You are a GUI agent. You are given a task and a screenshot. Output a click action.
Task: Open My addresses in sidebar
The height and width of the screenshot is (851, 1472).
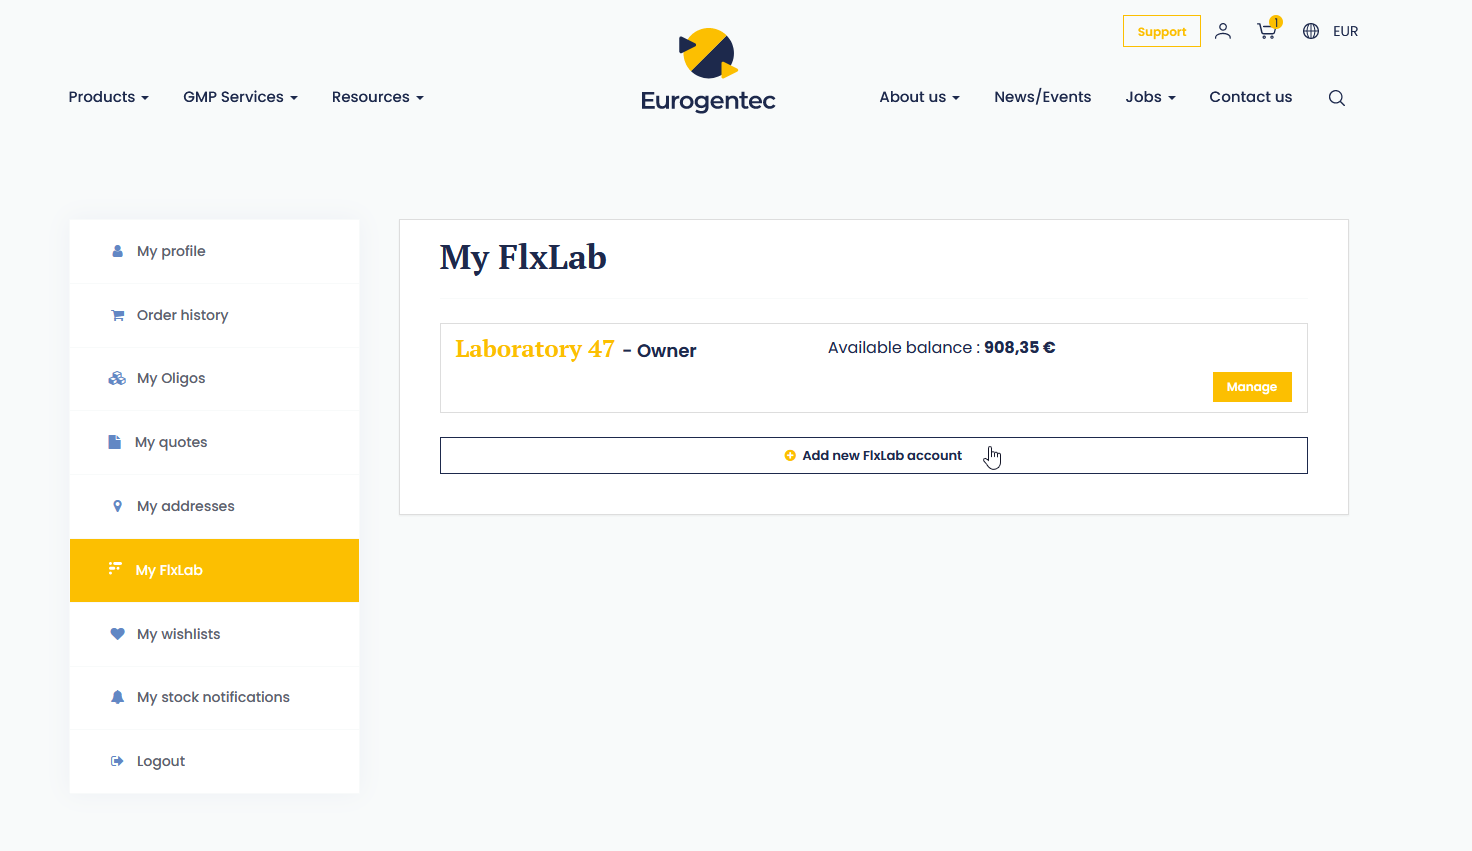coord(214,506)
